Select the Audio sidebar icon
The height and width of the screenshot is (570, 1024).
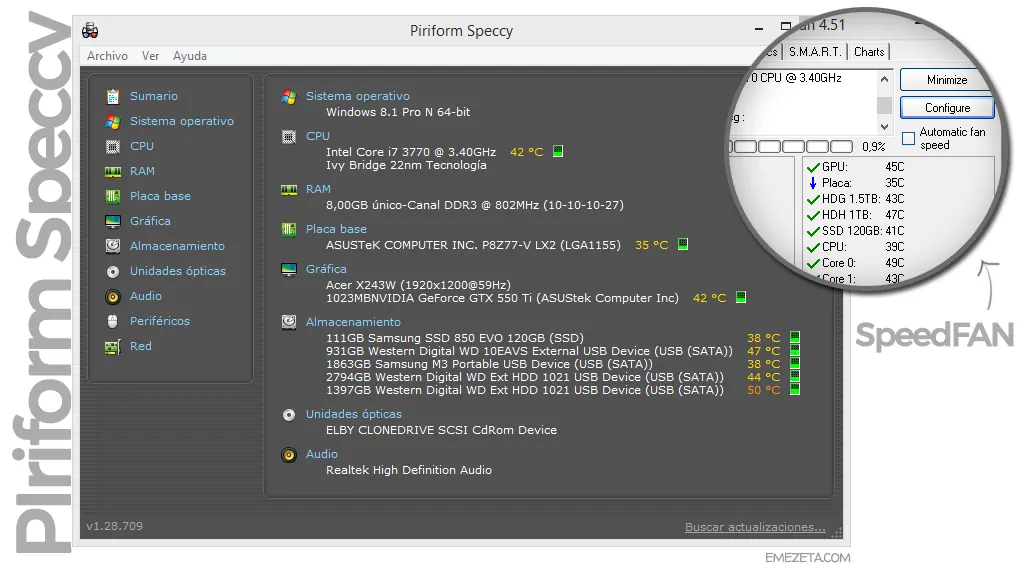coord(113,296)
